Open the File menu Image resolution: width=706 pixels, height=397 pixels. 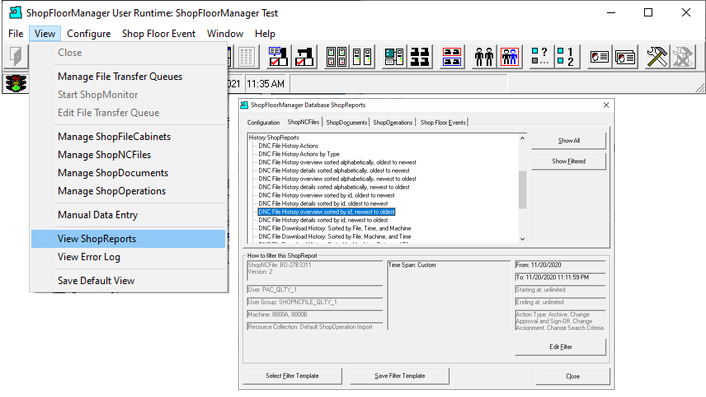[x=16, y=34]
